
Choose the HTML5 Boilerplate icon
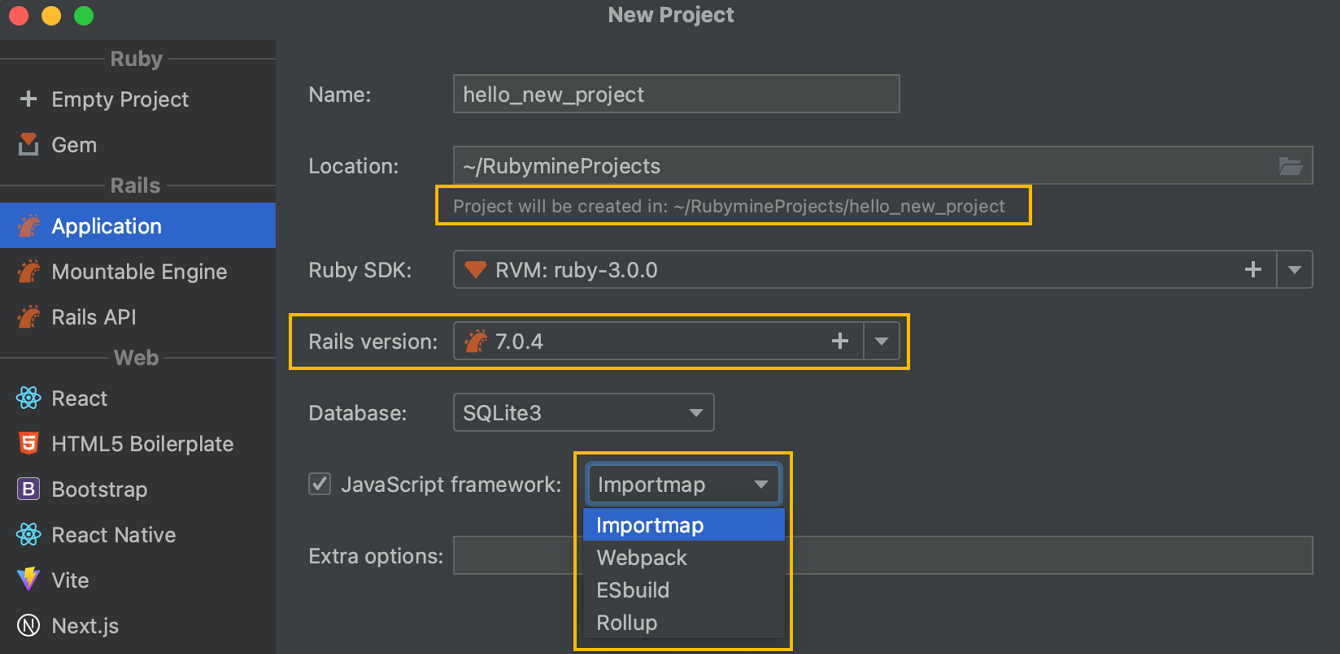click(x=29, y=444)
